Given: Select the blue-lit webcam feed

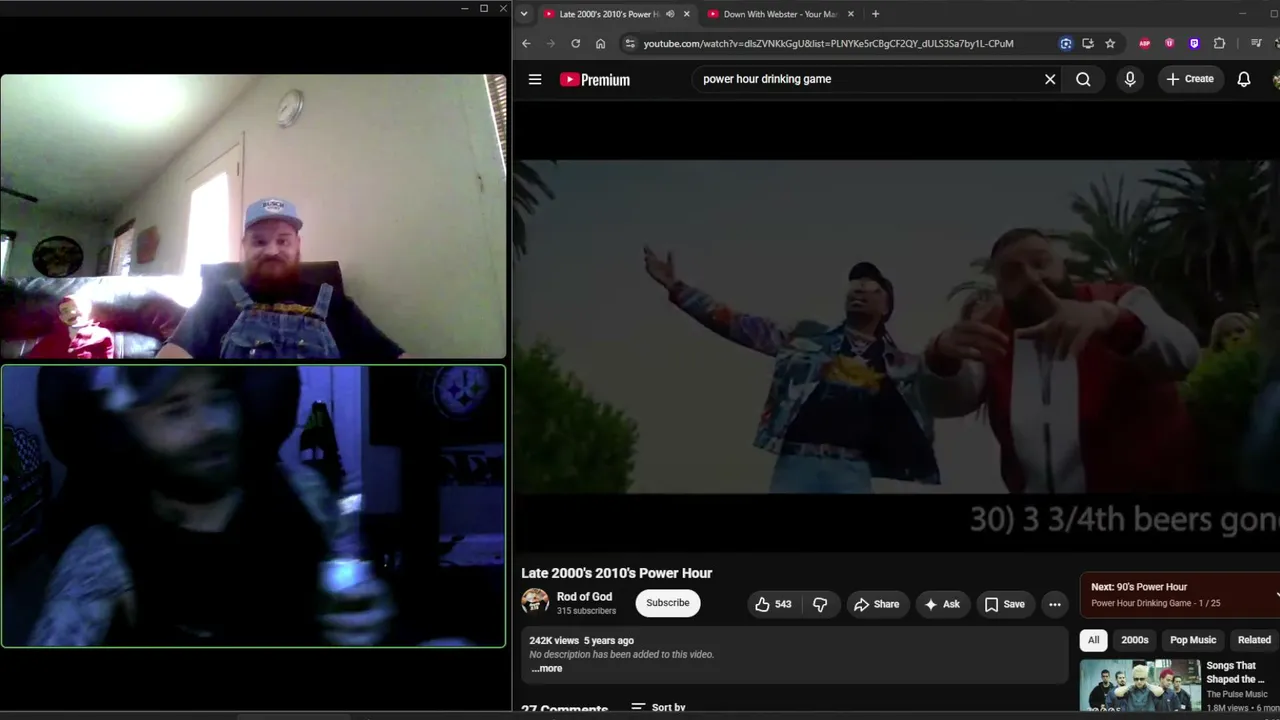Looking at the screenshot, I should coord(253,506).
